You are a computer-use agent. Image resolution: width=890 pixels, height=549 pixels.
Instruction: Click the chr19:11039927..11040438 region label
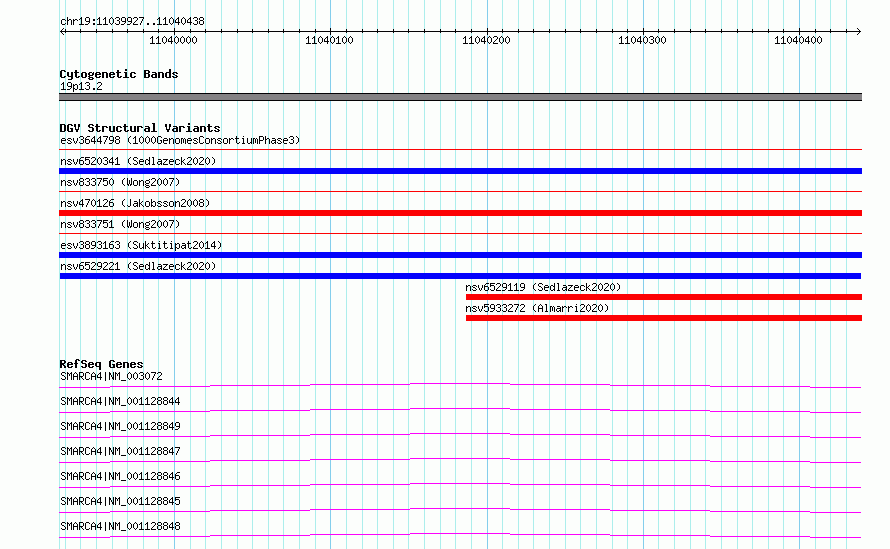pyautogui.click(x=132, y=21)
